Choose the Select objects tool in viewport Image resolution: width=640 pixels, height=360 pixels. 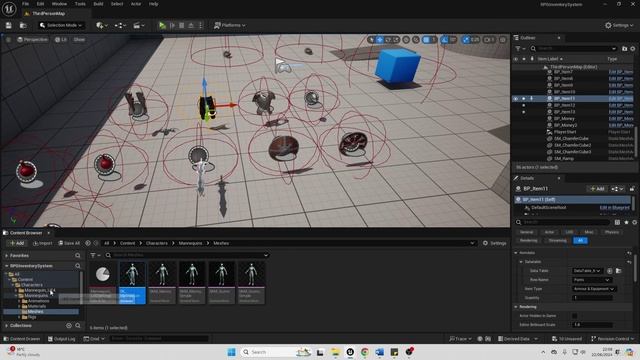pyautogui.click(x=371, y=40)
